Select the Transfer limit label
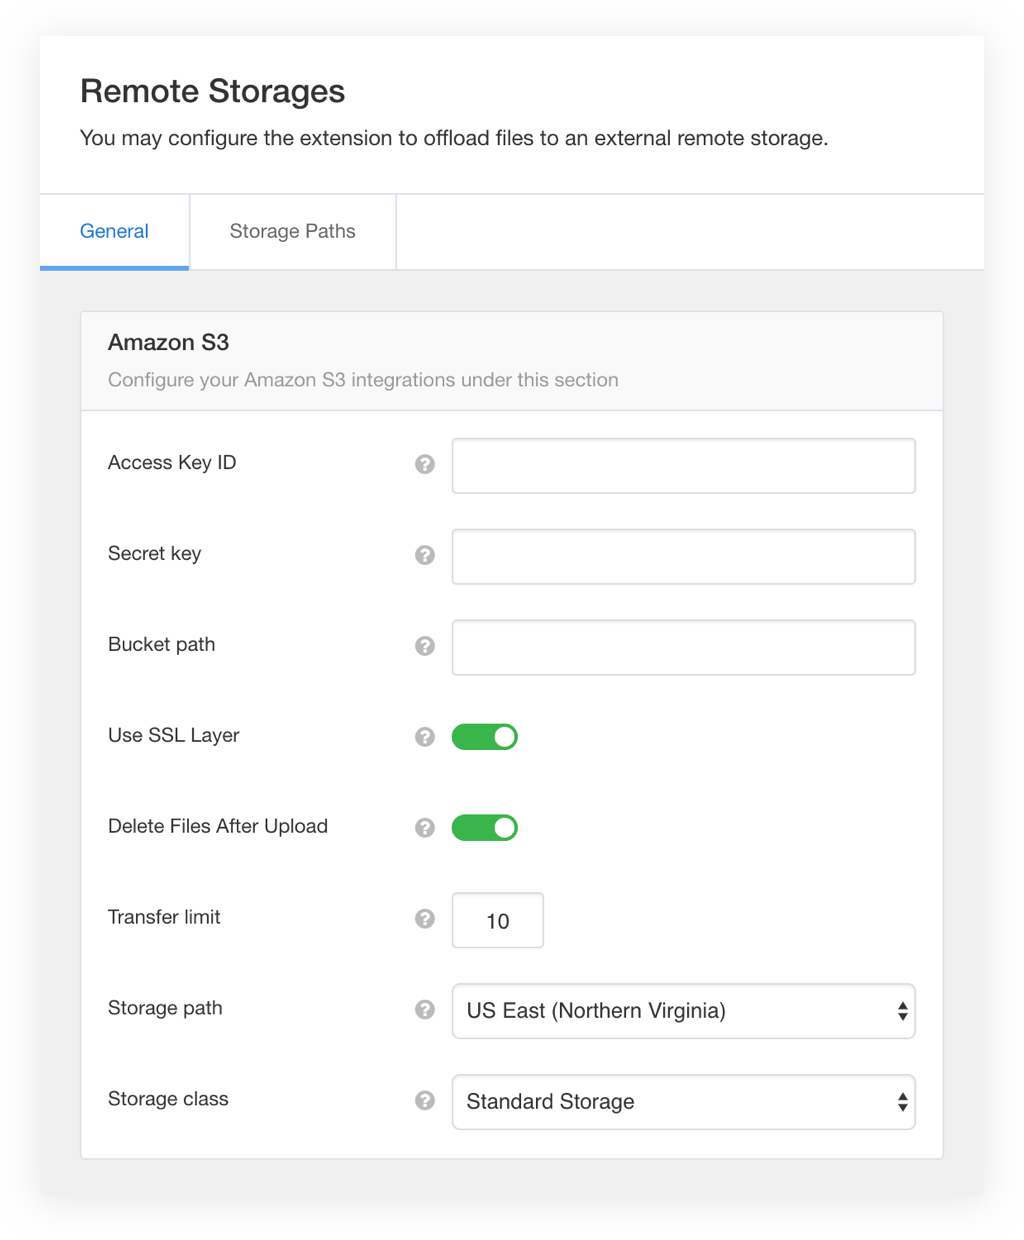Image resolution: width=1024 pixels, height=1240 pixels. click(x=164, y=917)
